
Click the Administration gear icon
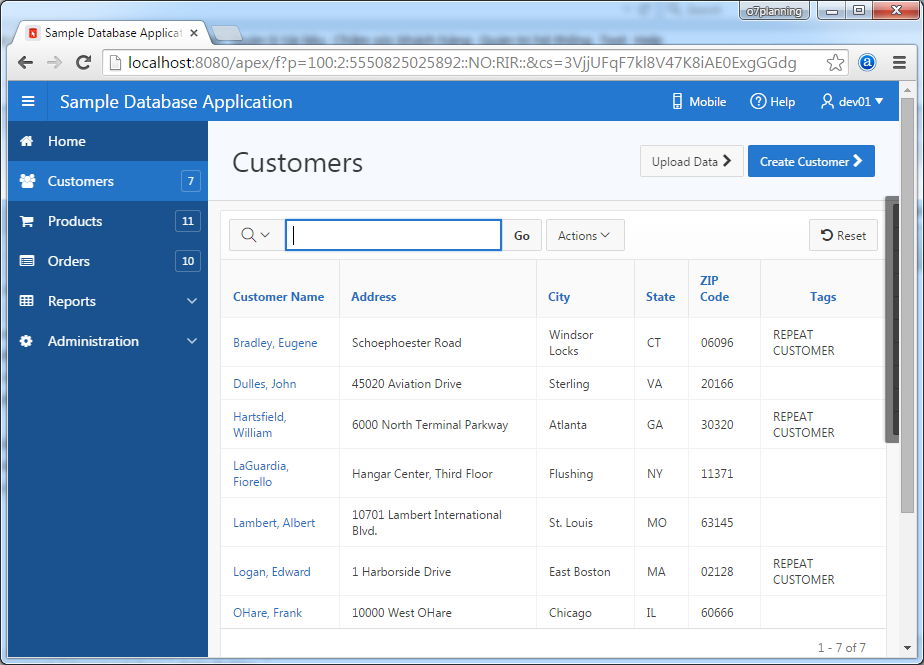click(x=26, y=341)
